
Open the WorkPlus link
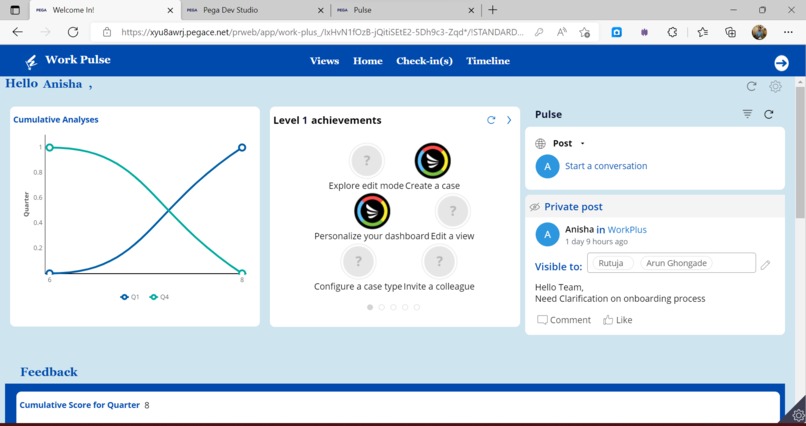pos(627,230)
